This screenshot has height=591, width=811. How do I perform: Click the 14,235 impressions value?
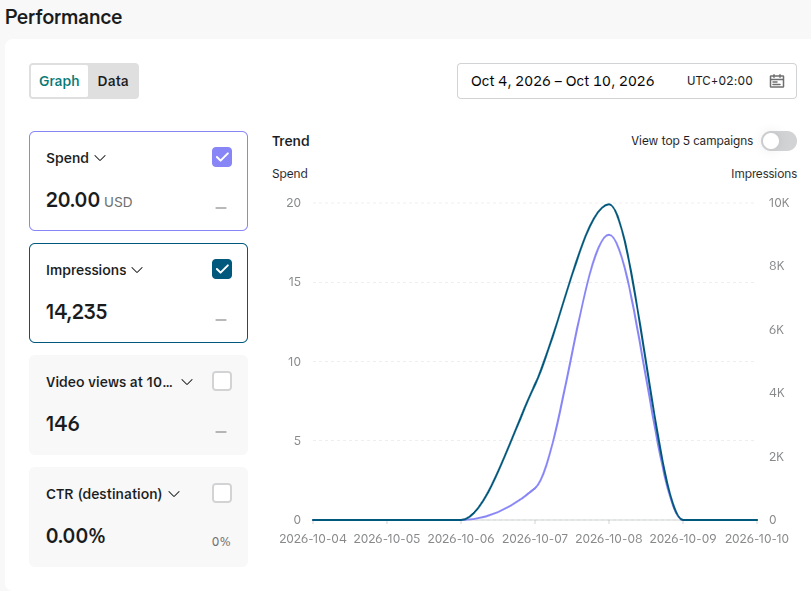(77, 312)
